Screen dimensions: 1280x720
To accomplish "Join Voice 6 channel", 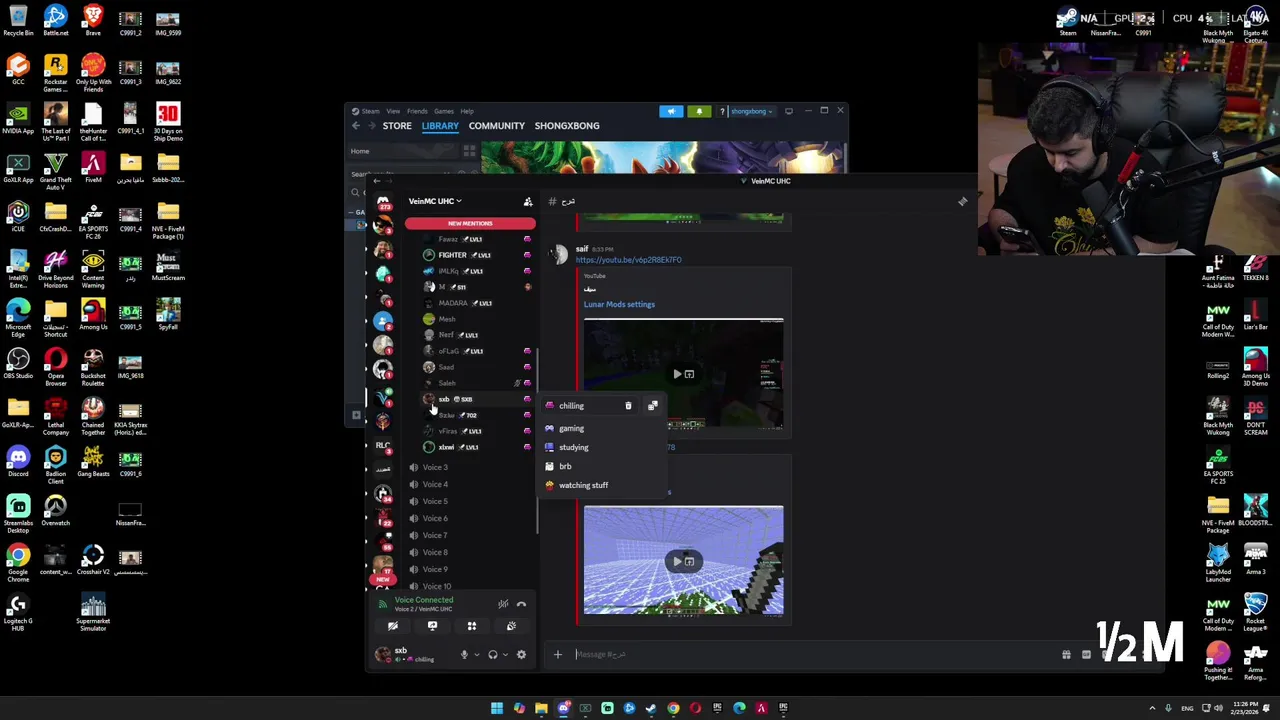I will (434, 518).
